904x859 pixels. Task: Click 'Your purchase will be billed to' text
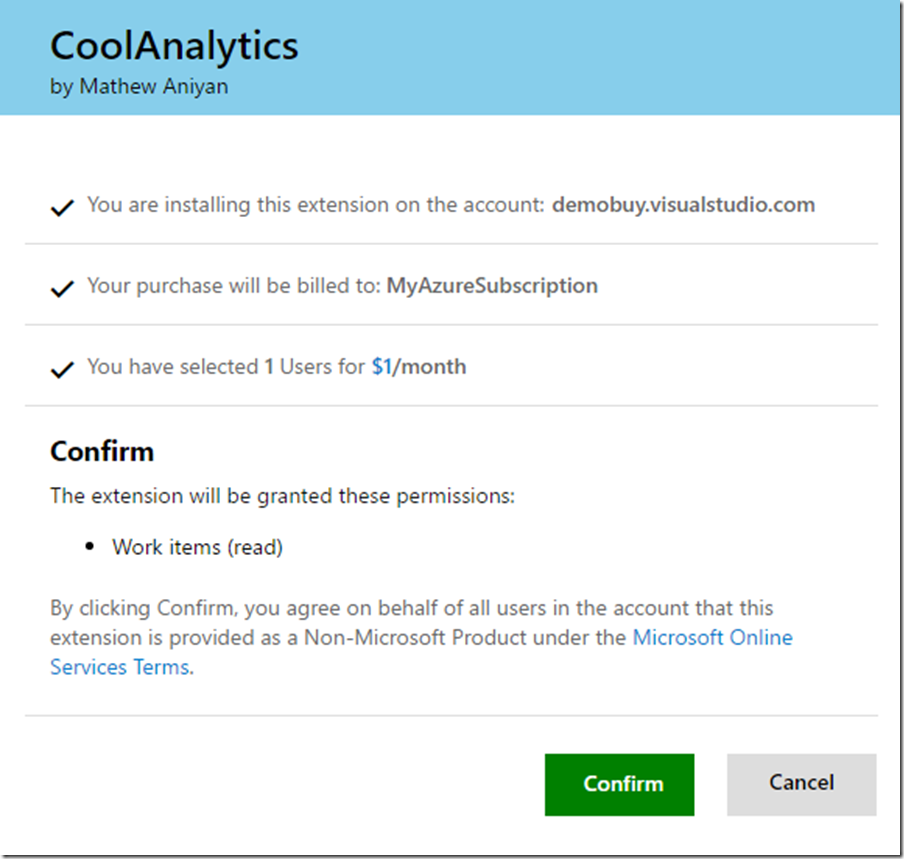coord(233,285)
